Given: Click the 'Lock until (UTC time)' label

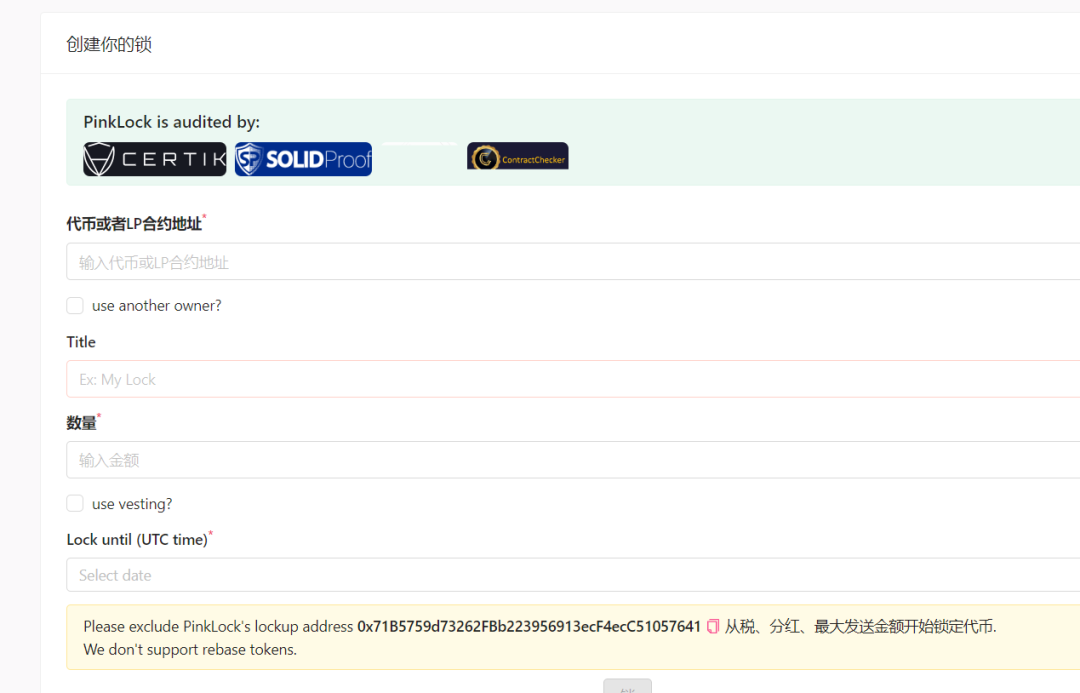Looking at the screenshot, I should (x=137, y=540).
